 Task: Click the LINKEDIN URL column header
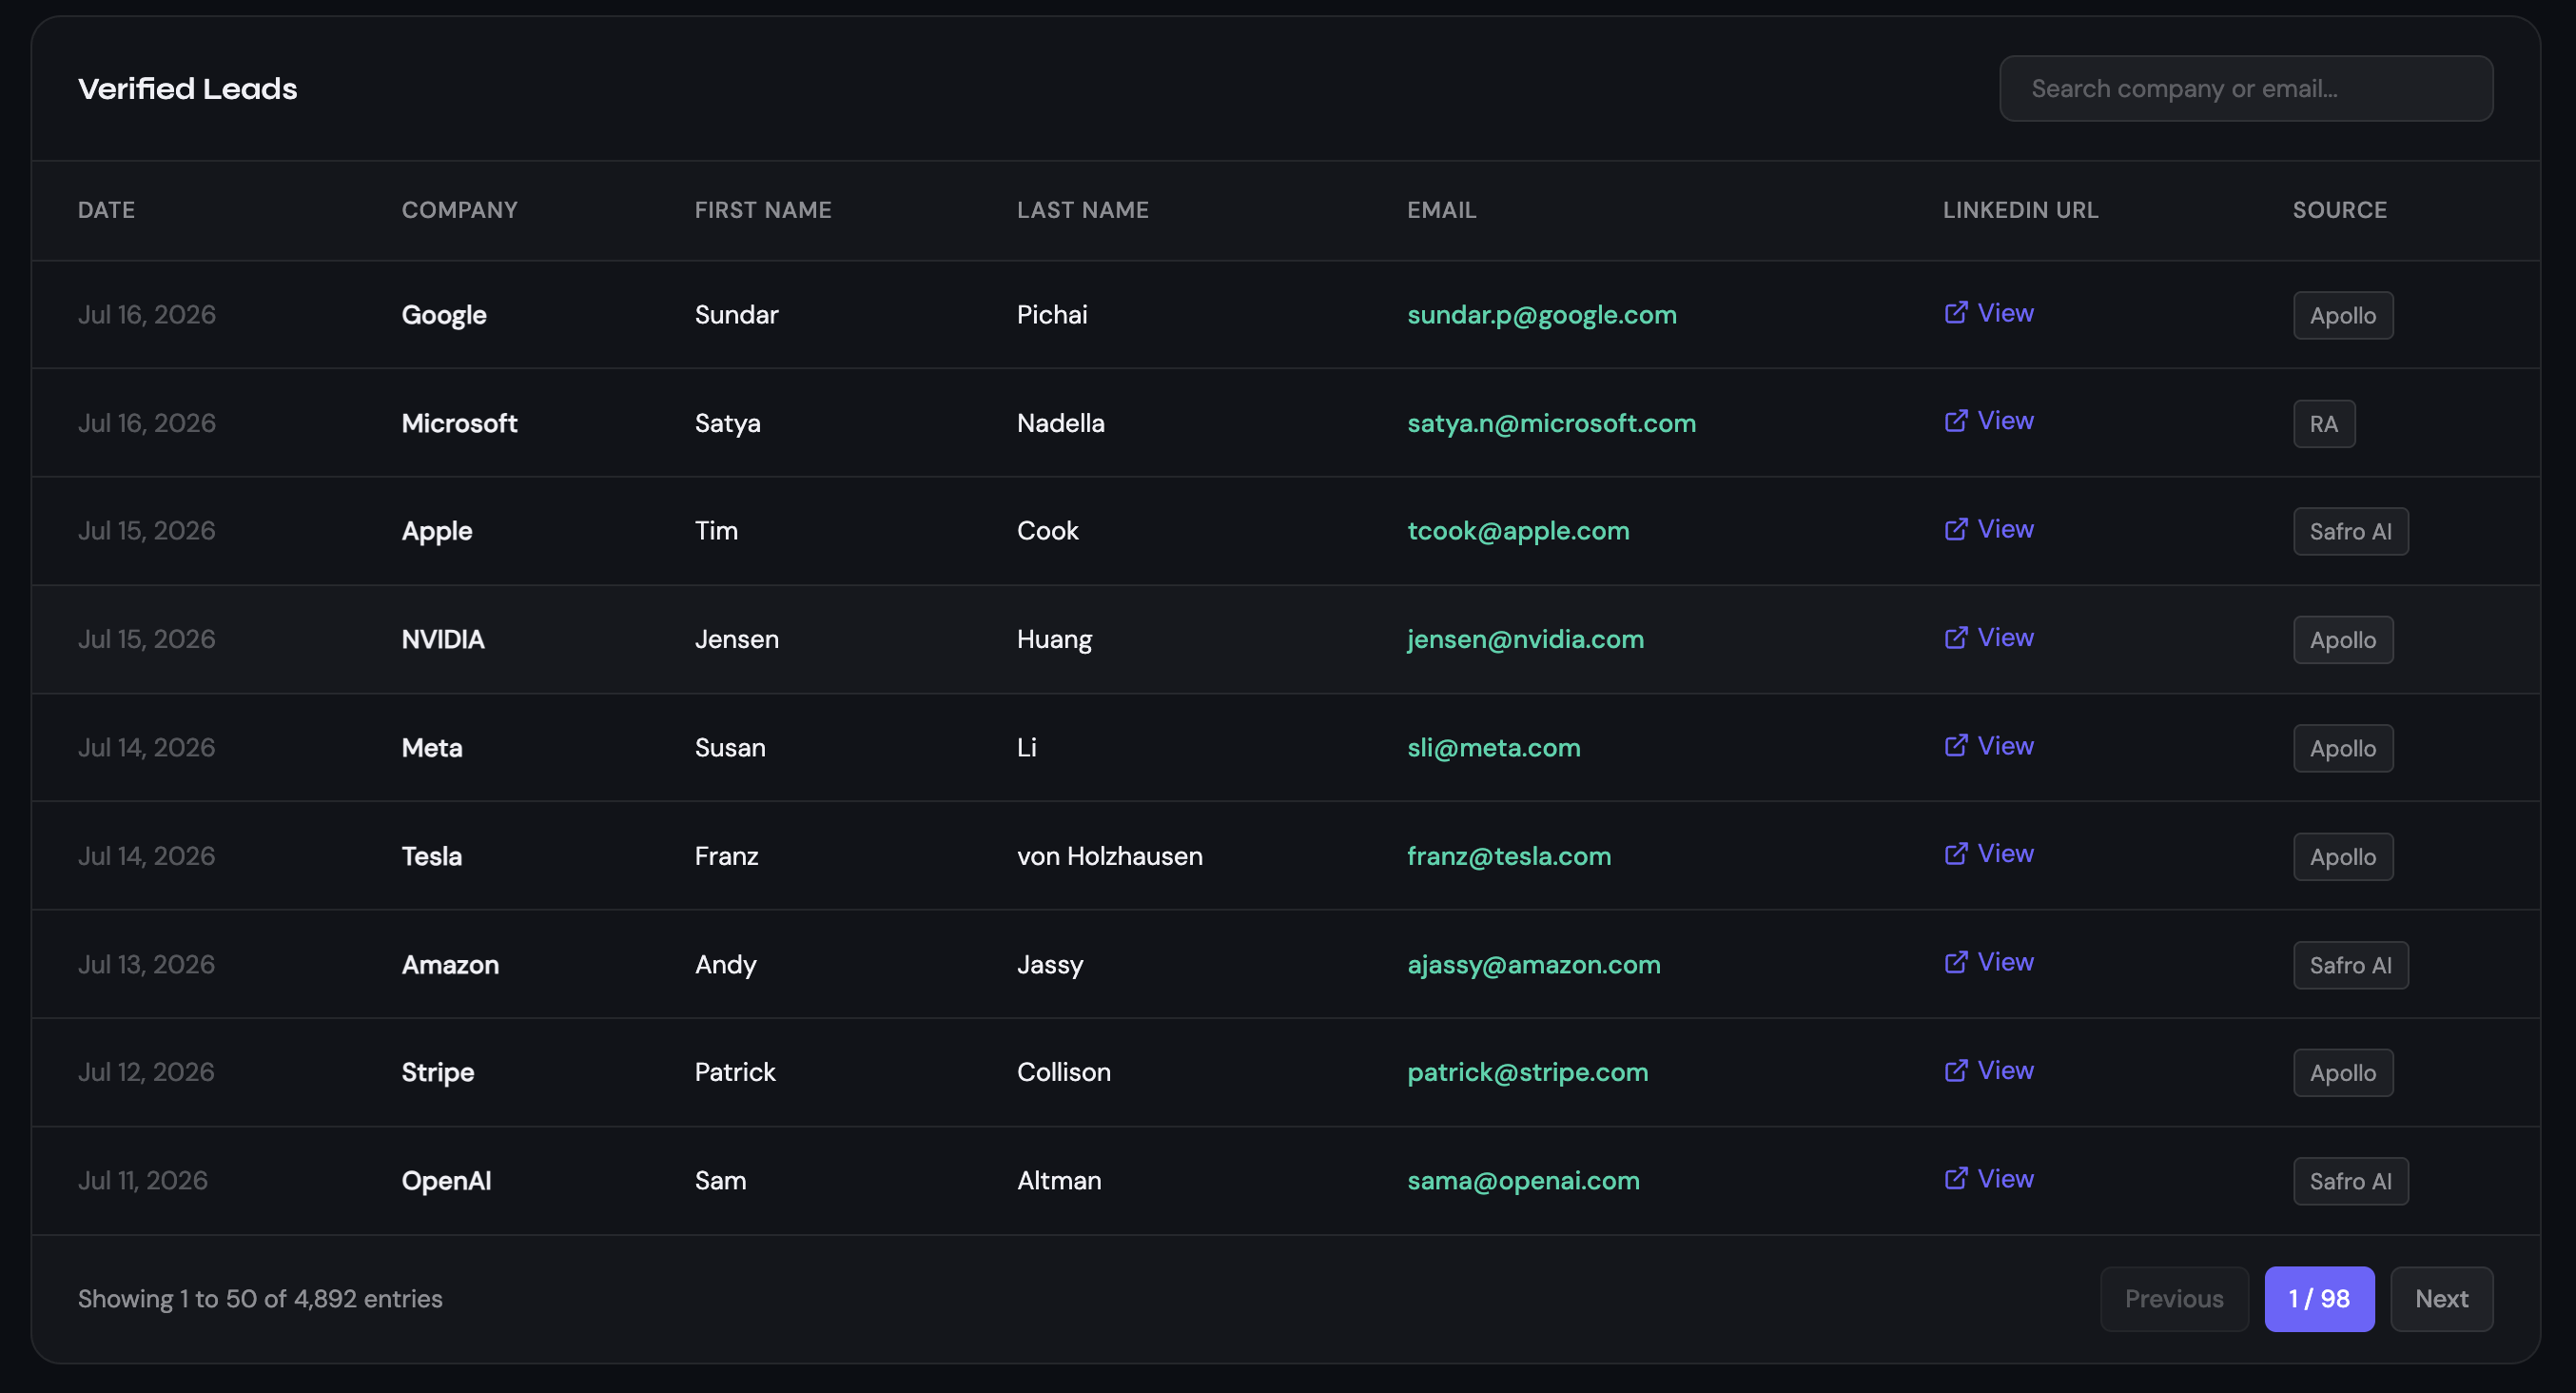tap(2020, 210)
